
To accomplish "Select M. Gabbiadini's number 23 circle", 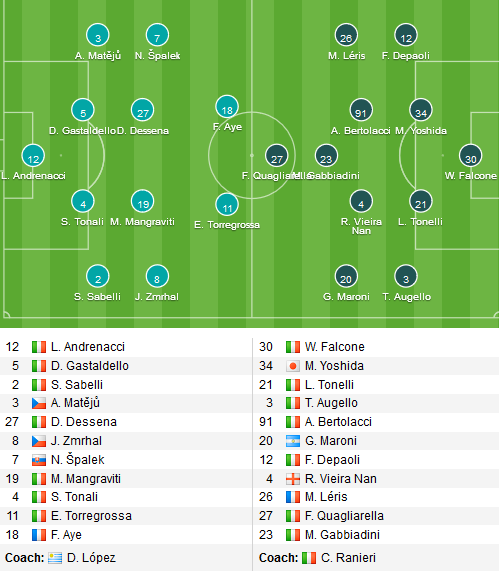I will [x=326, y=156].
